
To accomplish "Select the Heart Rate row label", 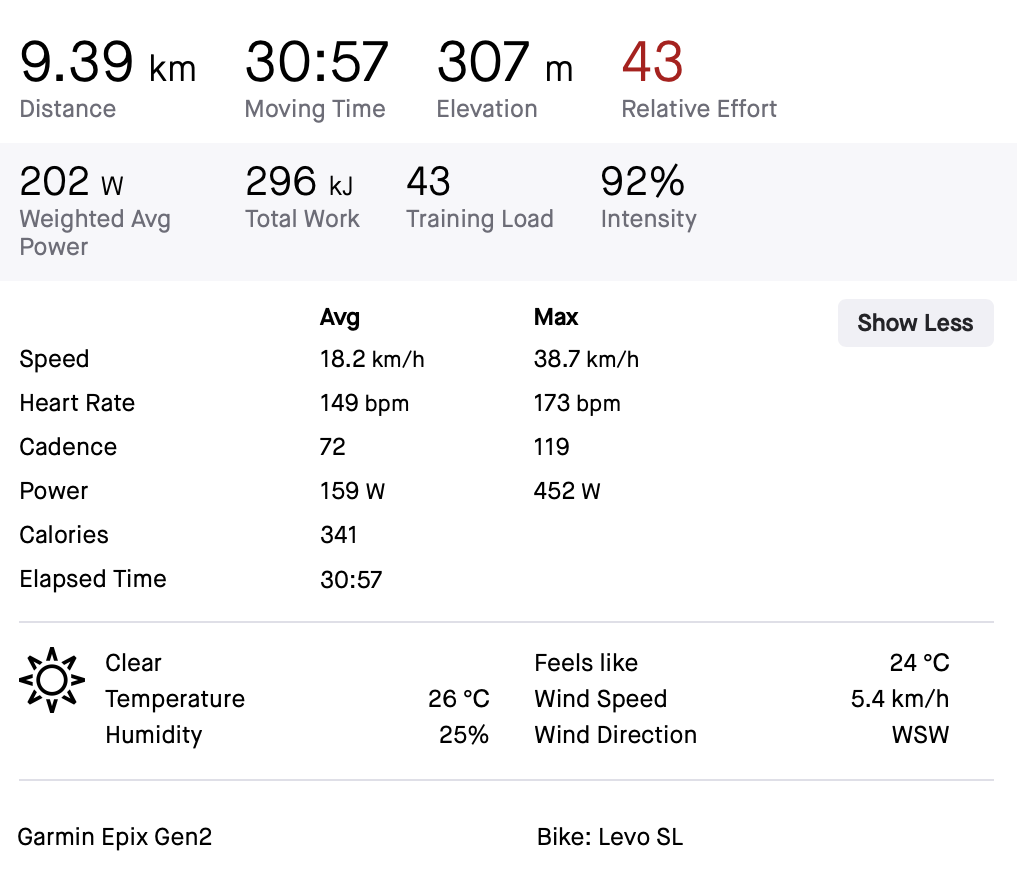I will pos(77,403).
